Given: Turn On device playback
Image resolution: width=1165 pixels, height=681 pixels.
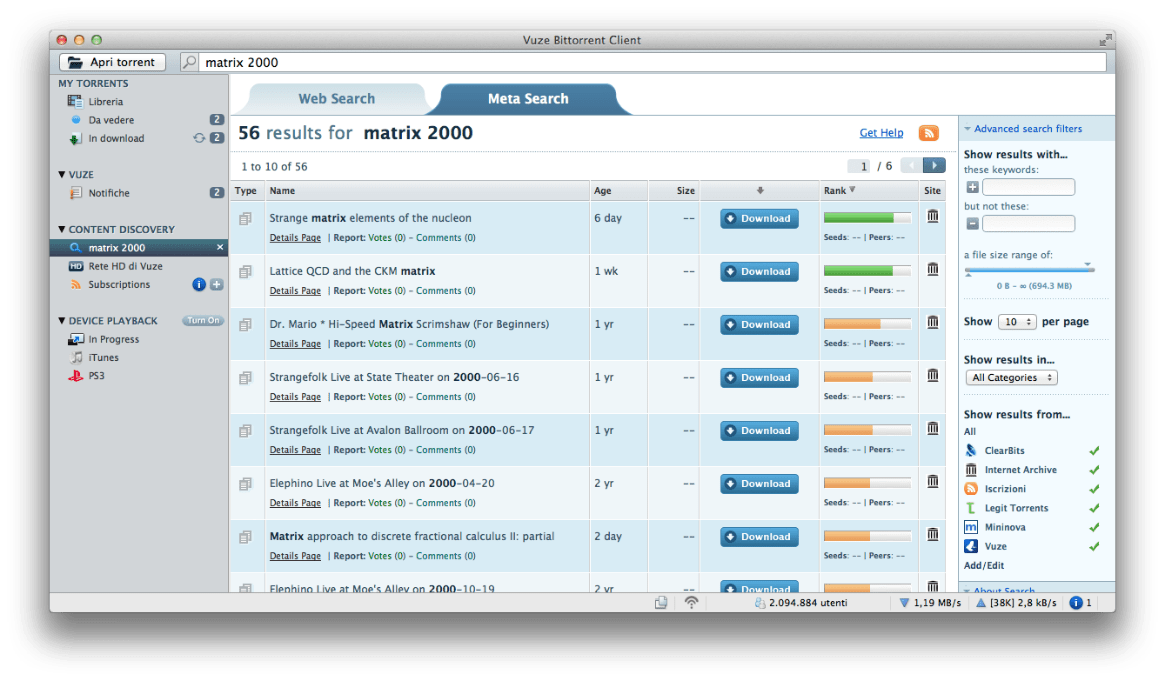Looking at the screenshot, I should [x=202, y=321].
